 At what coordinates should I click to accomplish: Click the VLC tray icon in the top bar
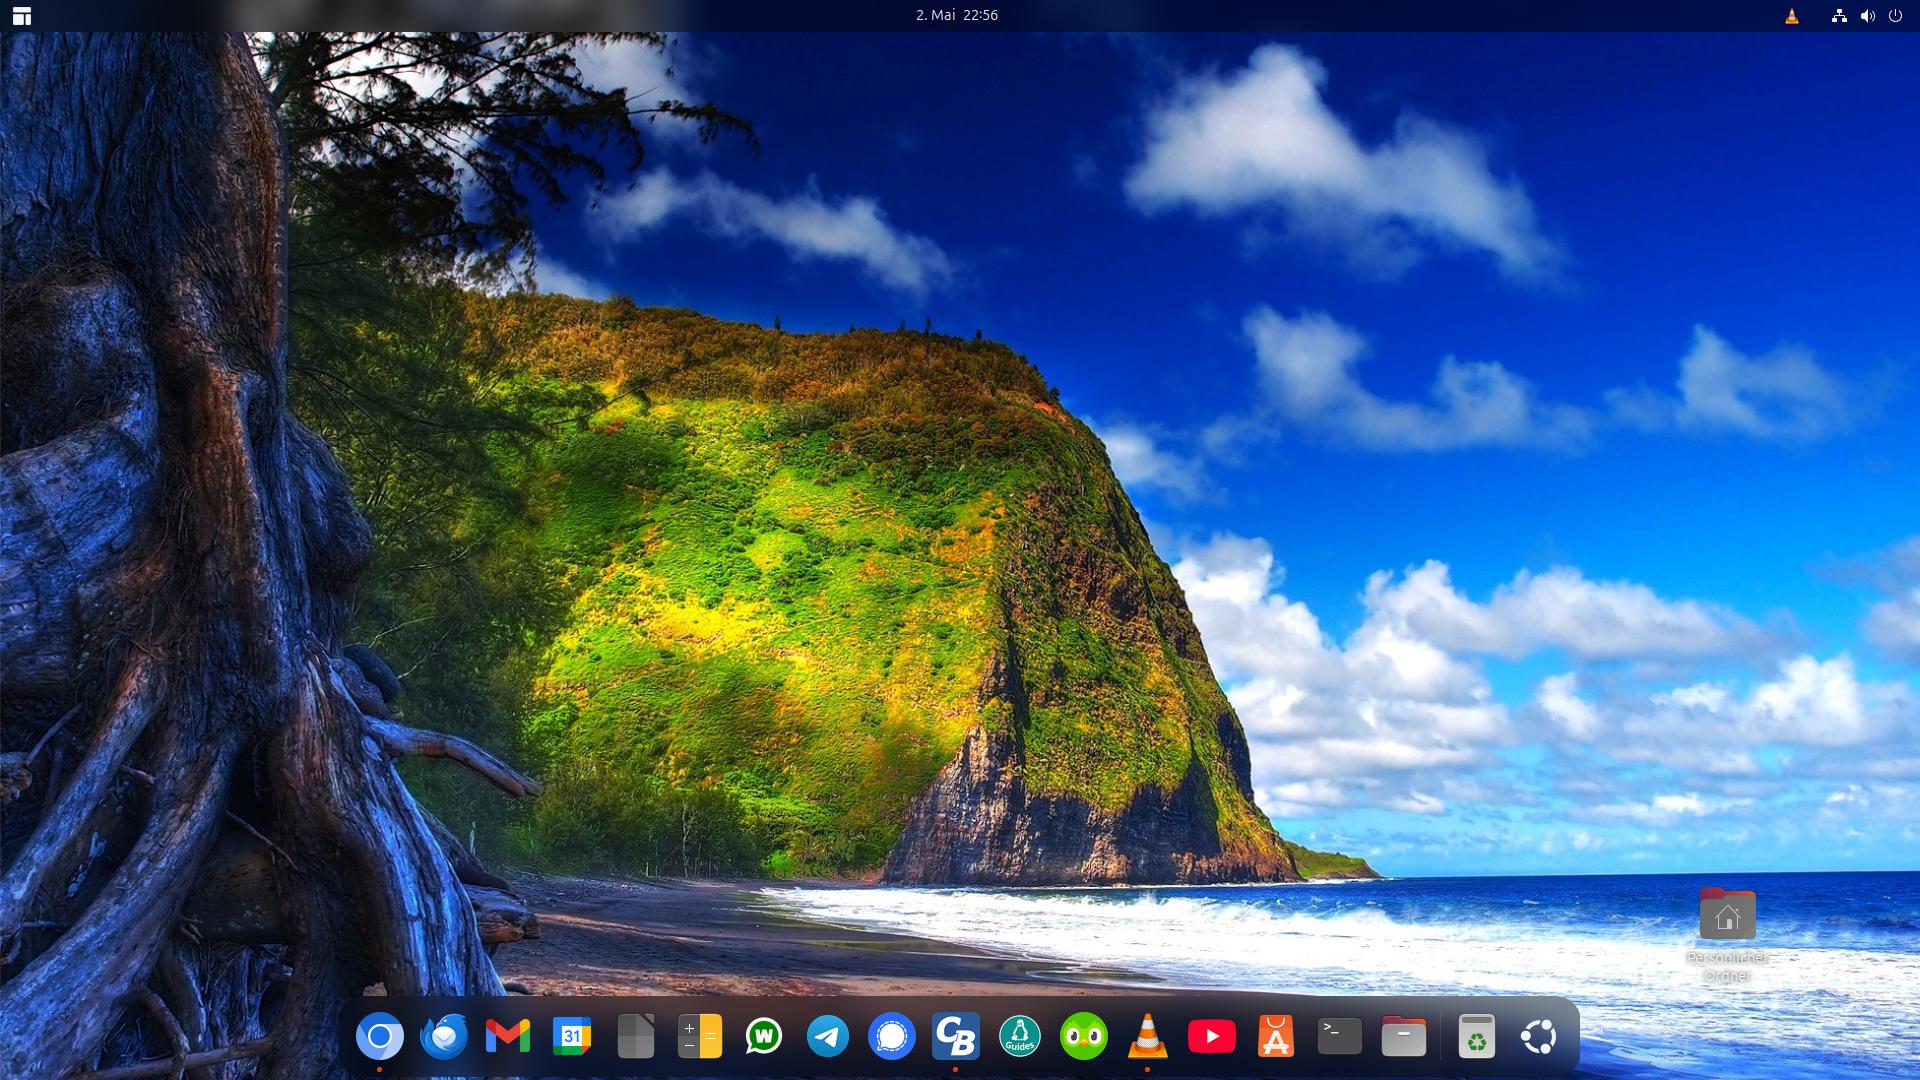tap(1792, 16)
